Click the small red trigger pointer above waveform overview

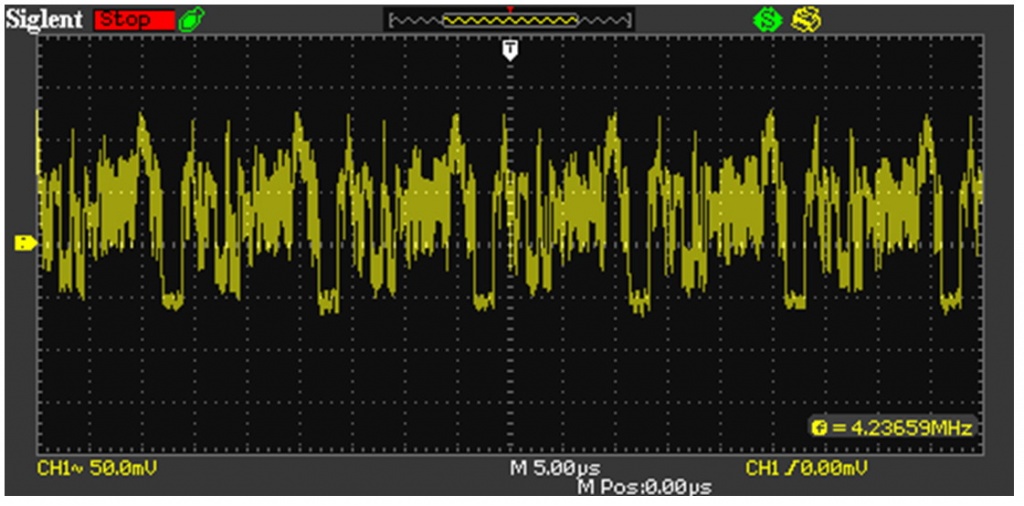[x=511, y=8]
